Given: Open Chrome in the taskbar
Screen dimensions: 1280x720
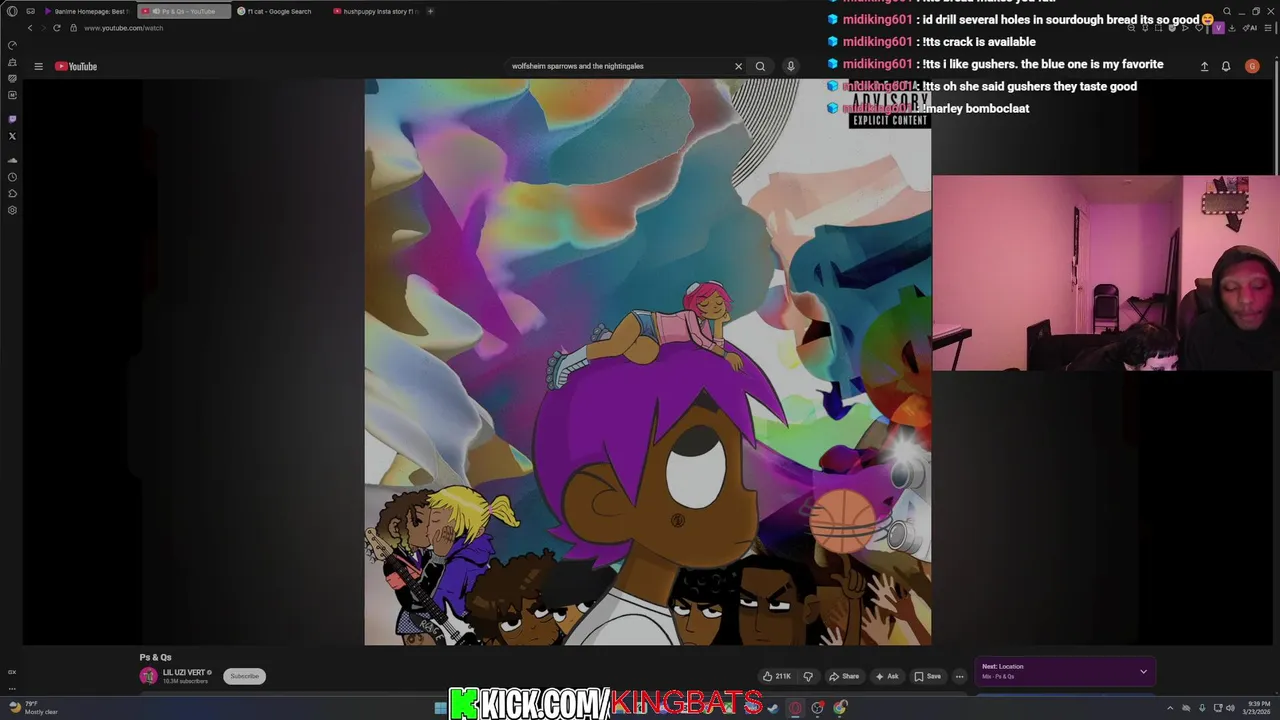Looking at the screenshot, I should pyautogui.click(x=840, y=708).
